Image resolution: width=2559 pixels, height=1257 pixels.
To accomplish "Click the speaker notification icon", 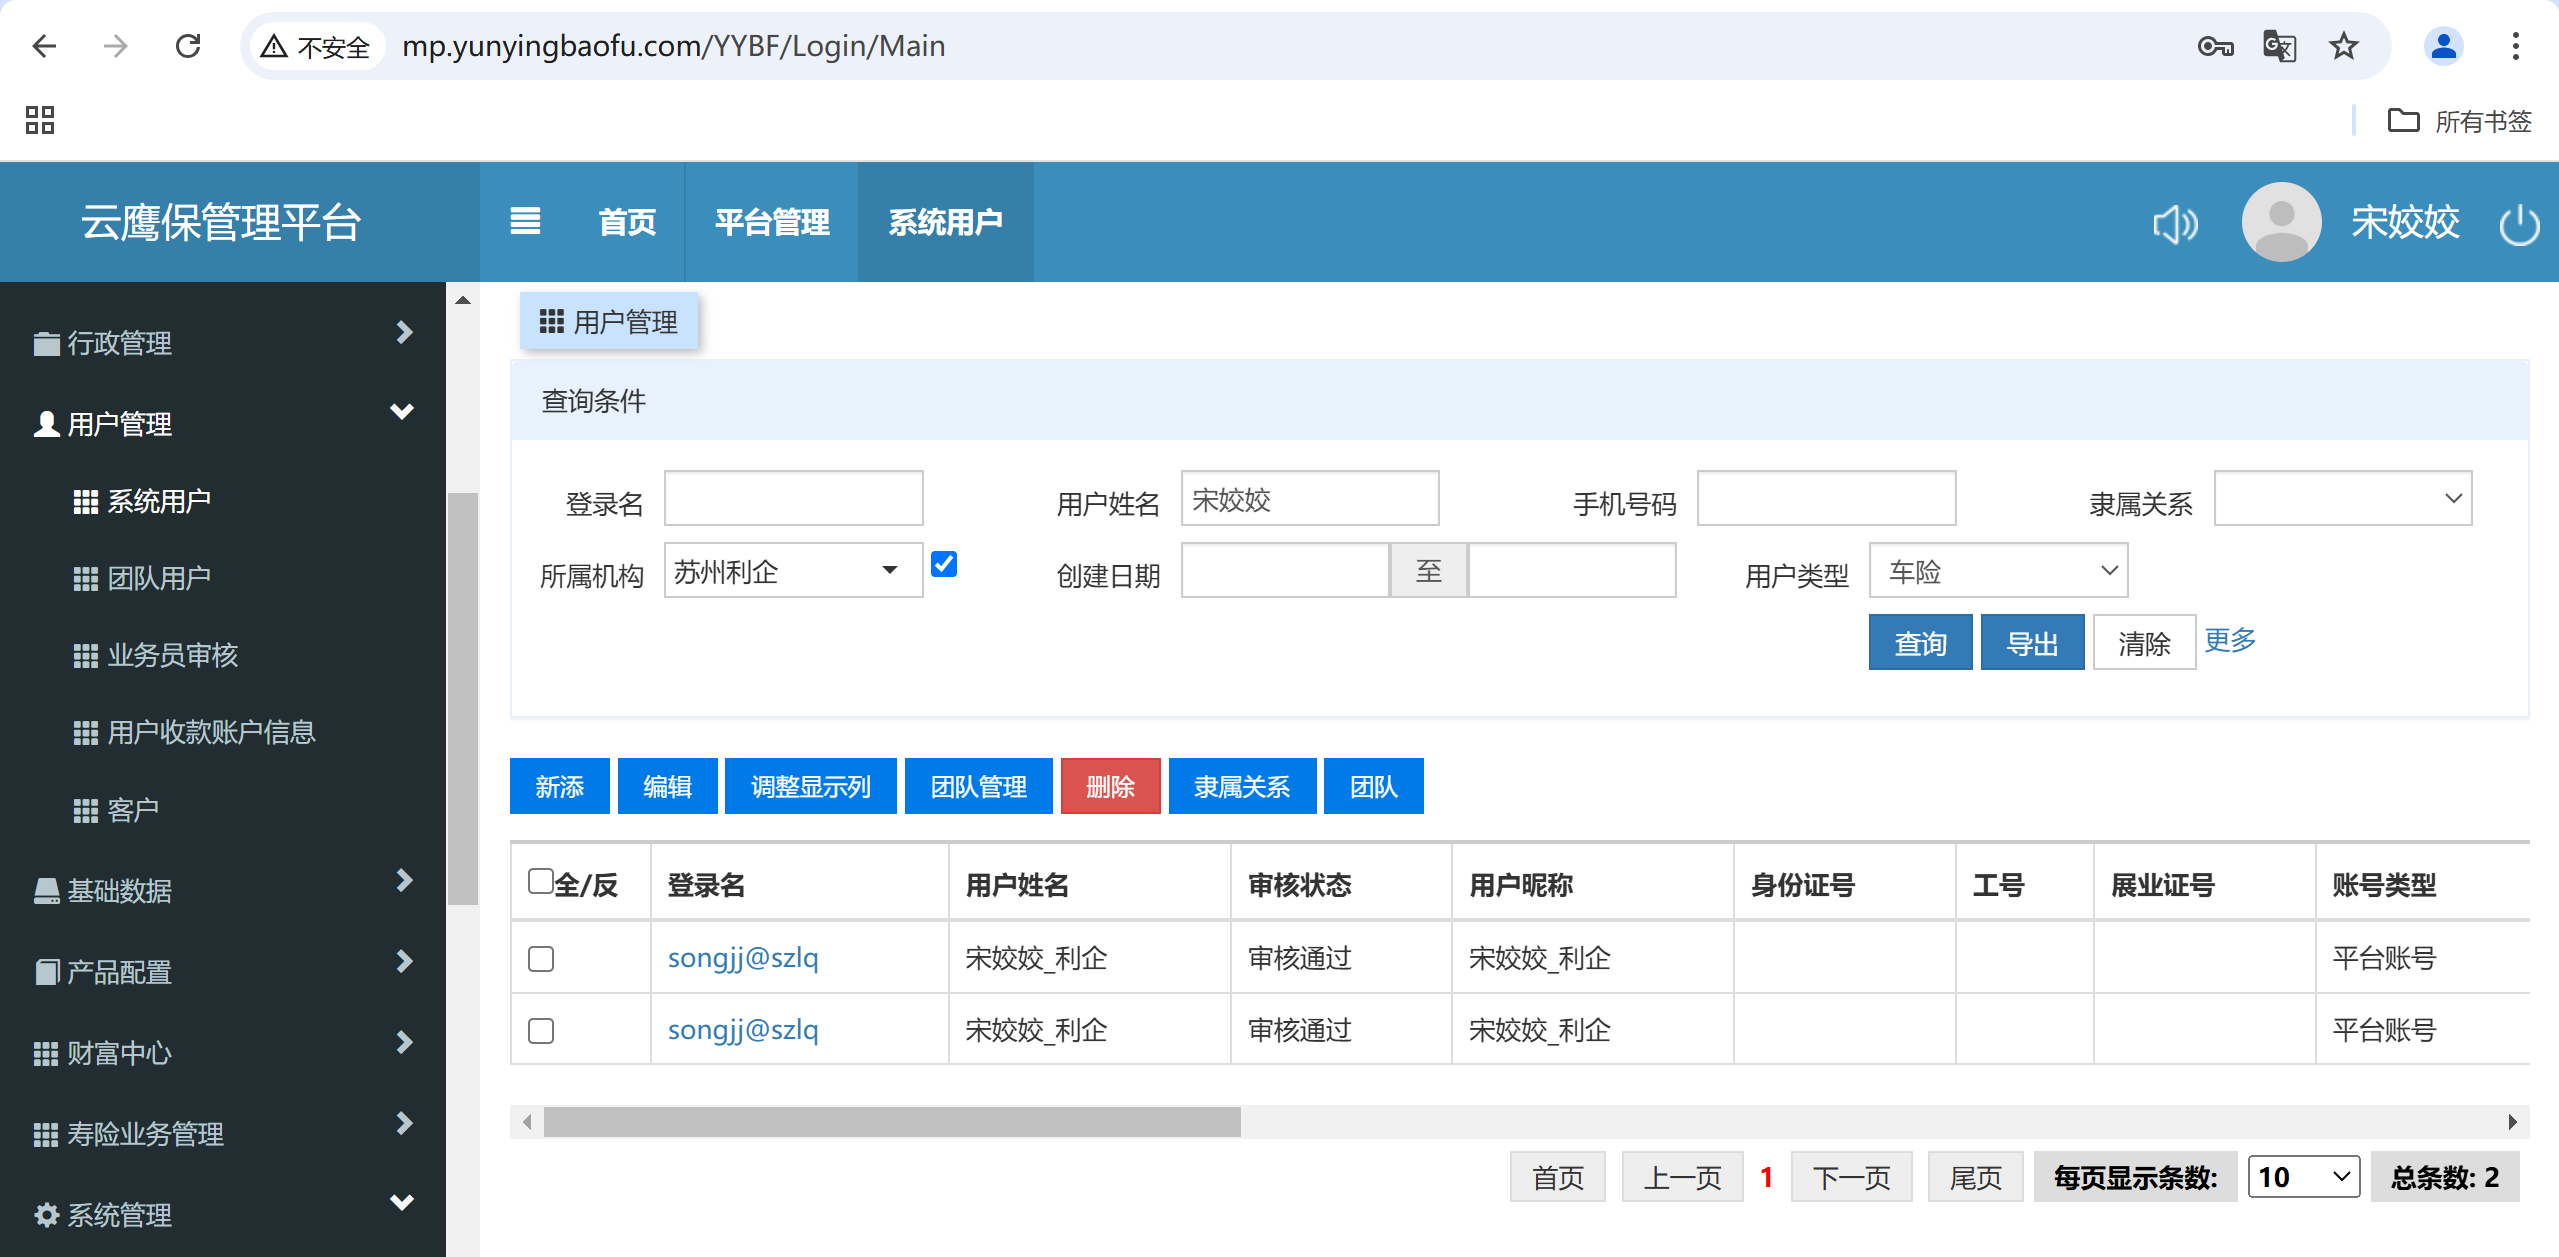I will 2175,224.
